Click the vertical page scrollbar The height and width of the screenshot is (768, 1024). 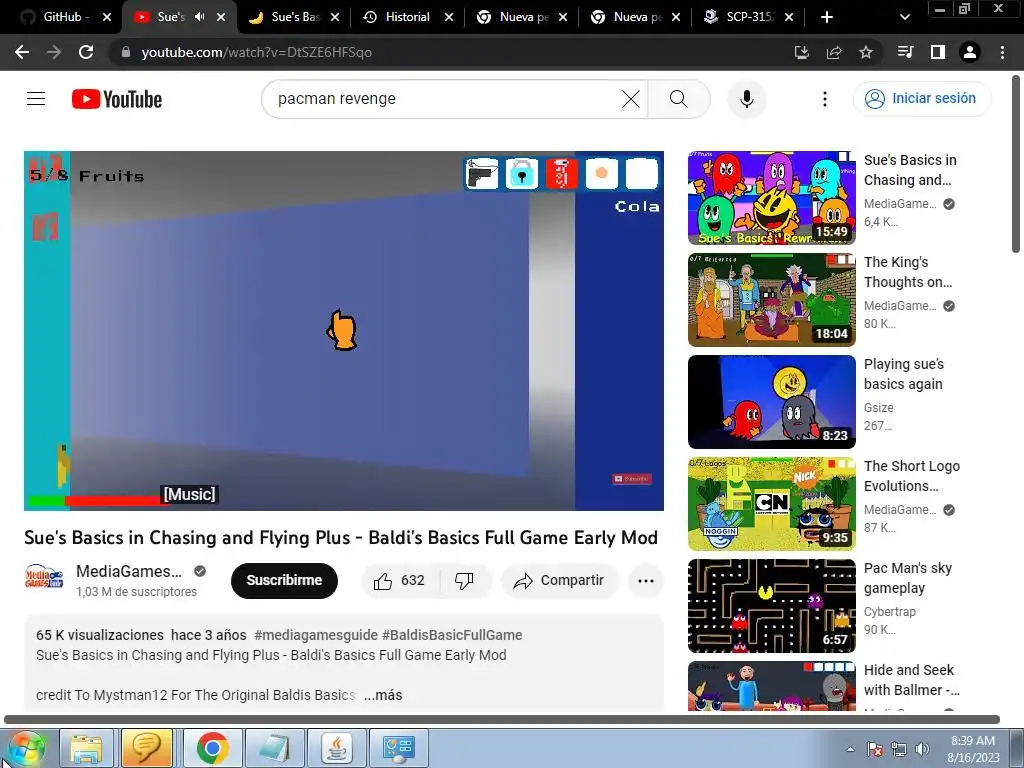(x=1016, y=163)
